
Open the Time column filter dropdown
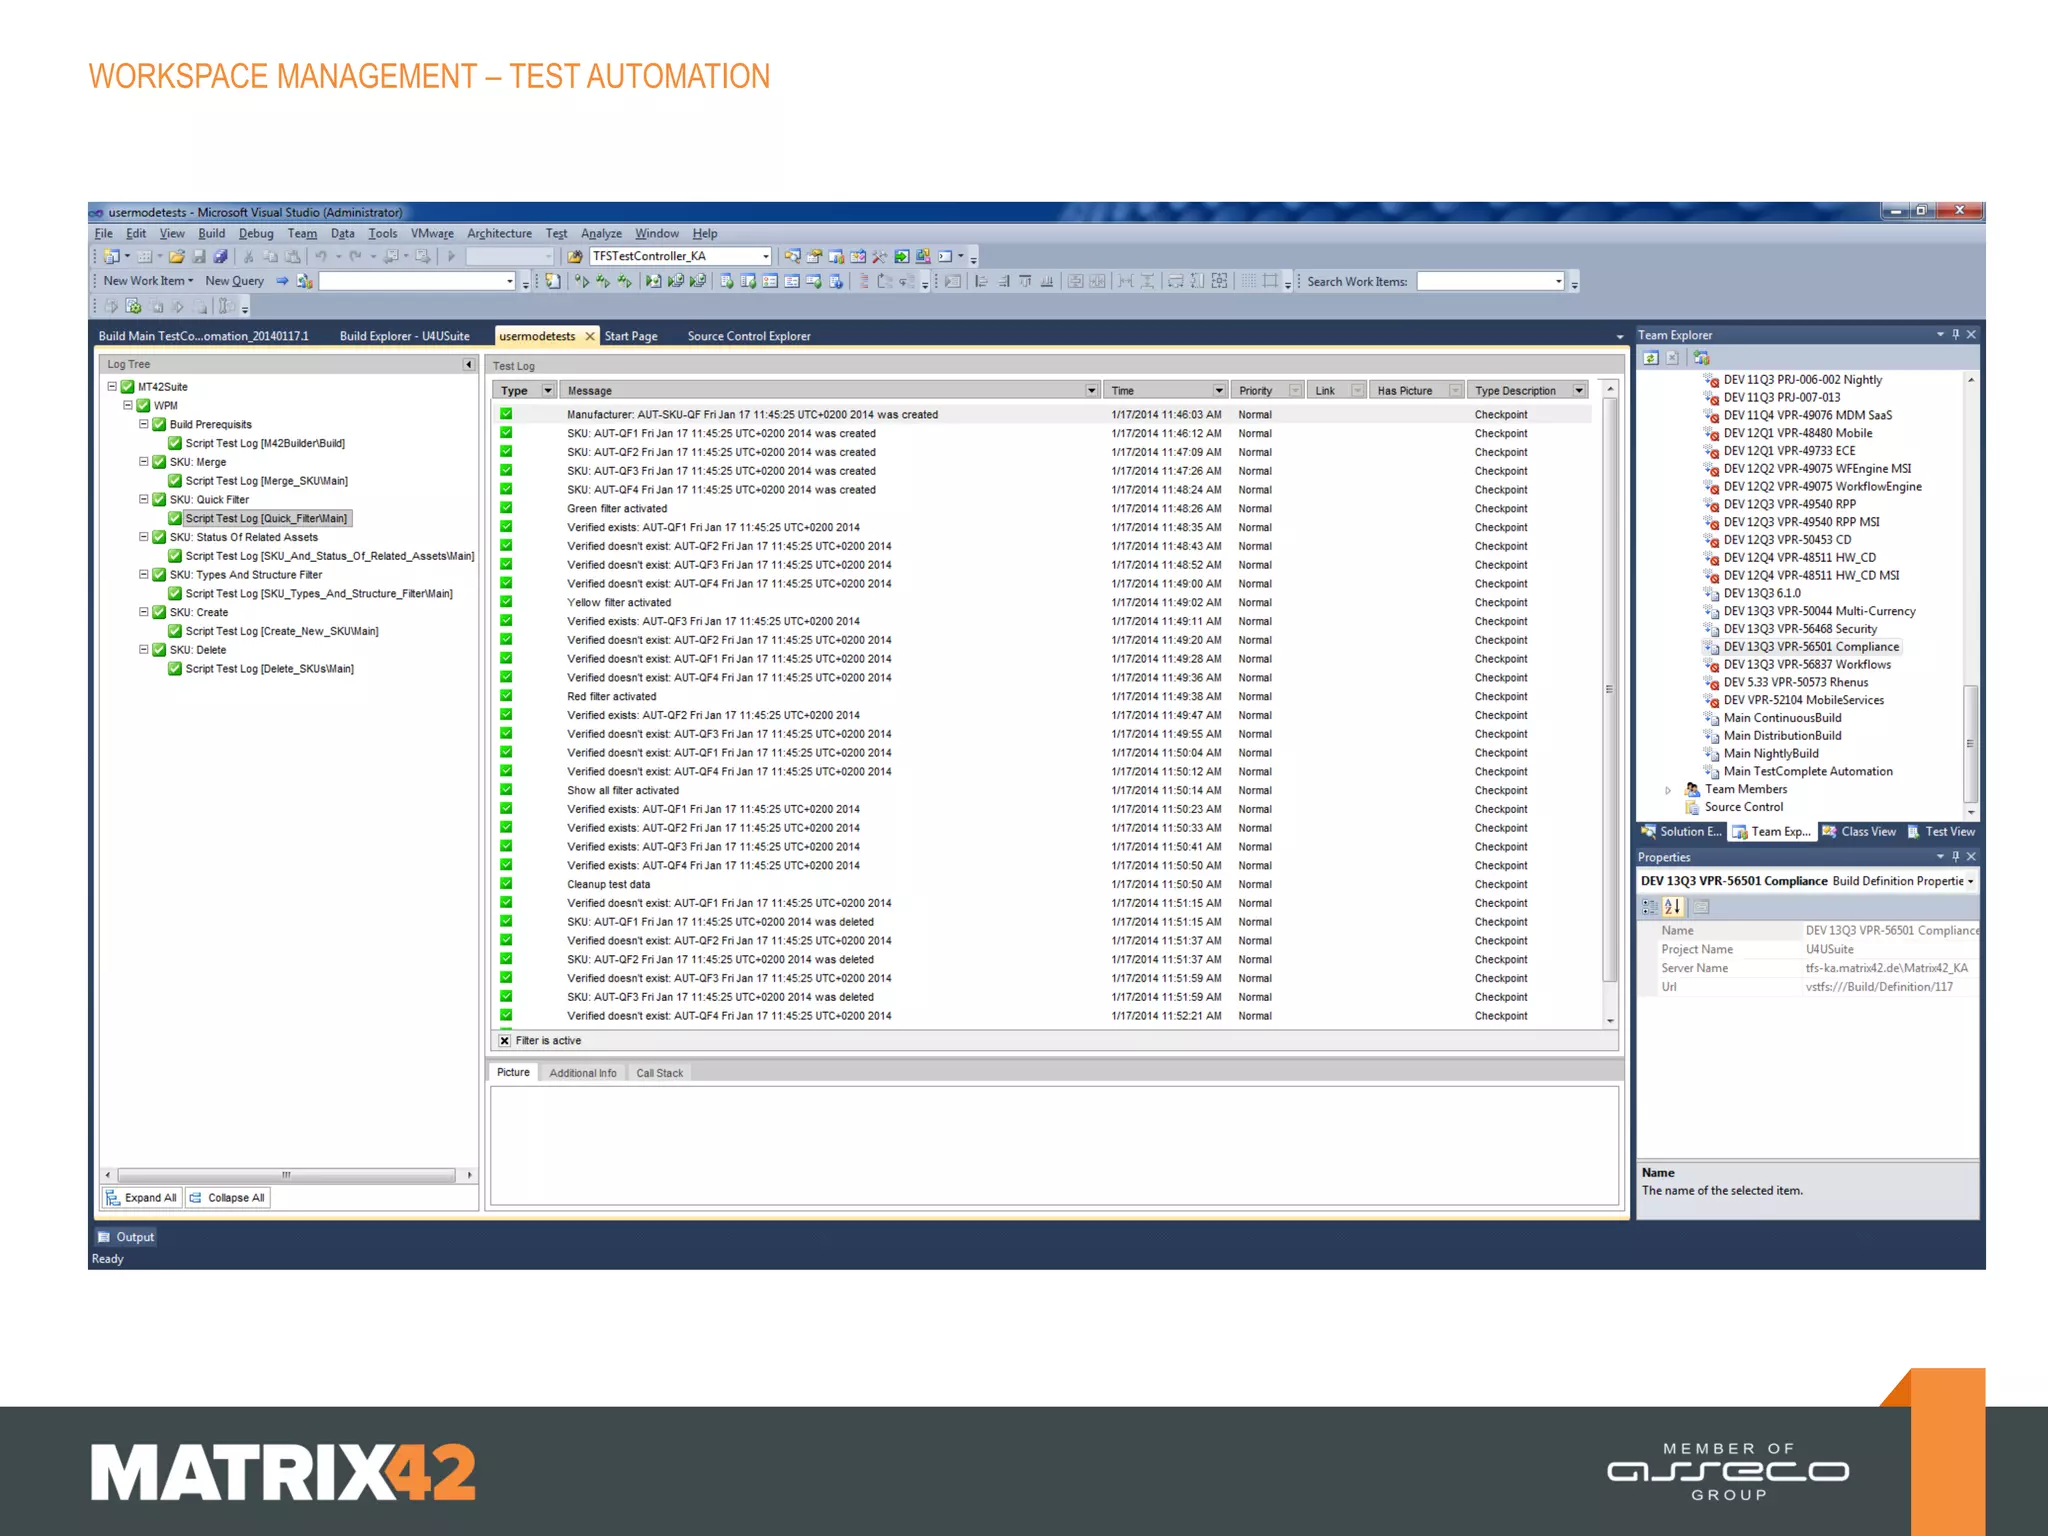coord(1219,391)
